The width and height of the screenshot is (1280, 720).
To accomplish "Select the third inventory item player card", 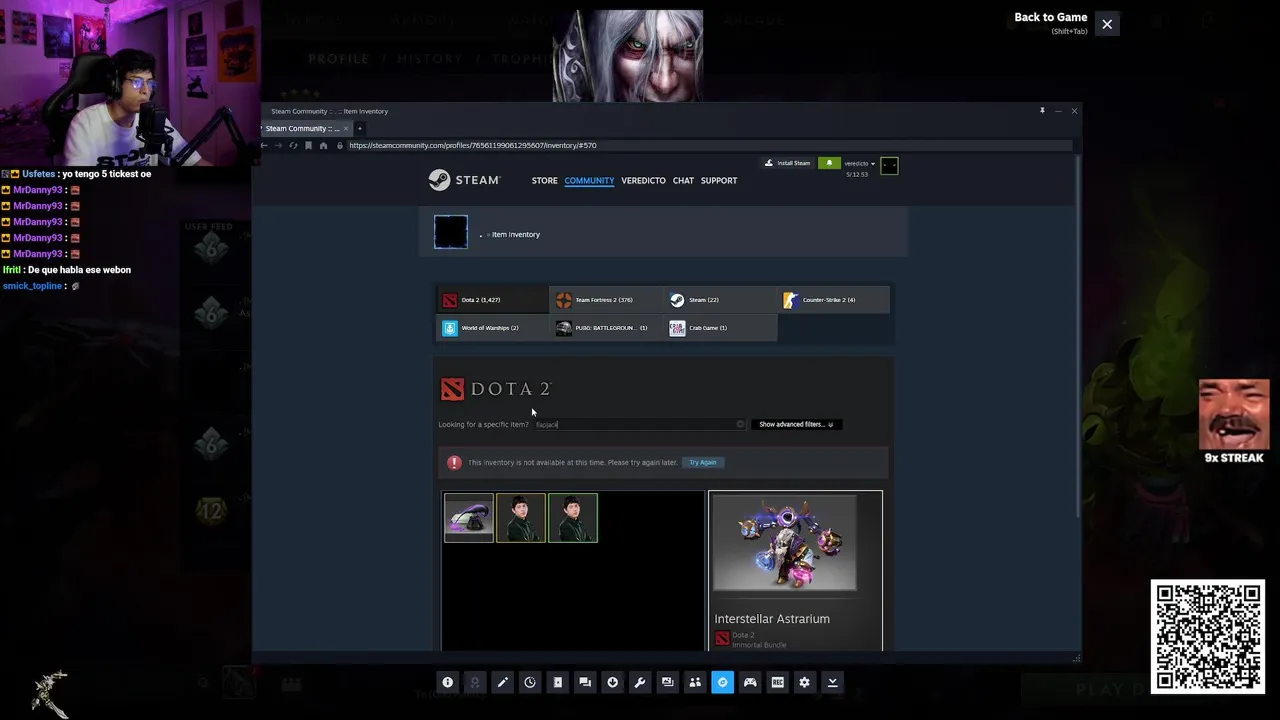I will coord(573,518).
